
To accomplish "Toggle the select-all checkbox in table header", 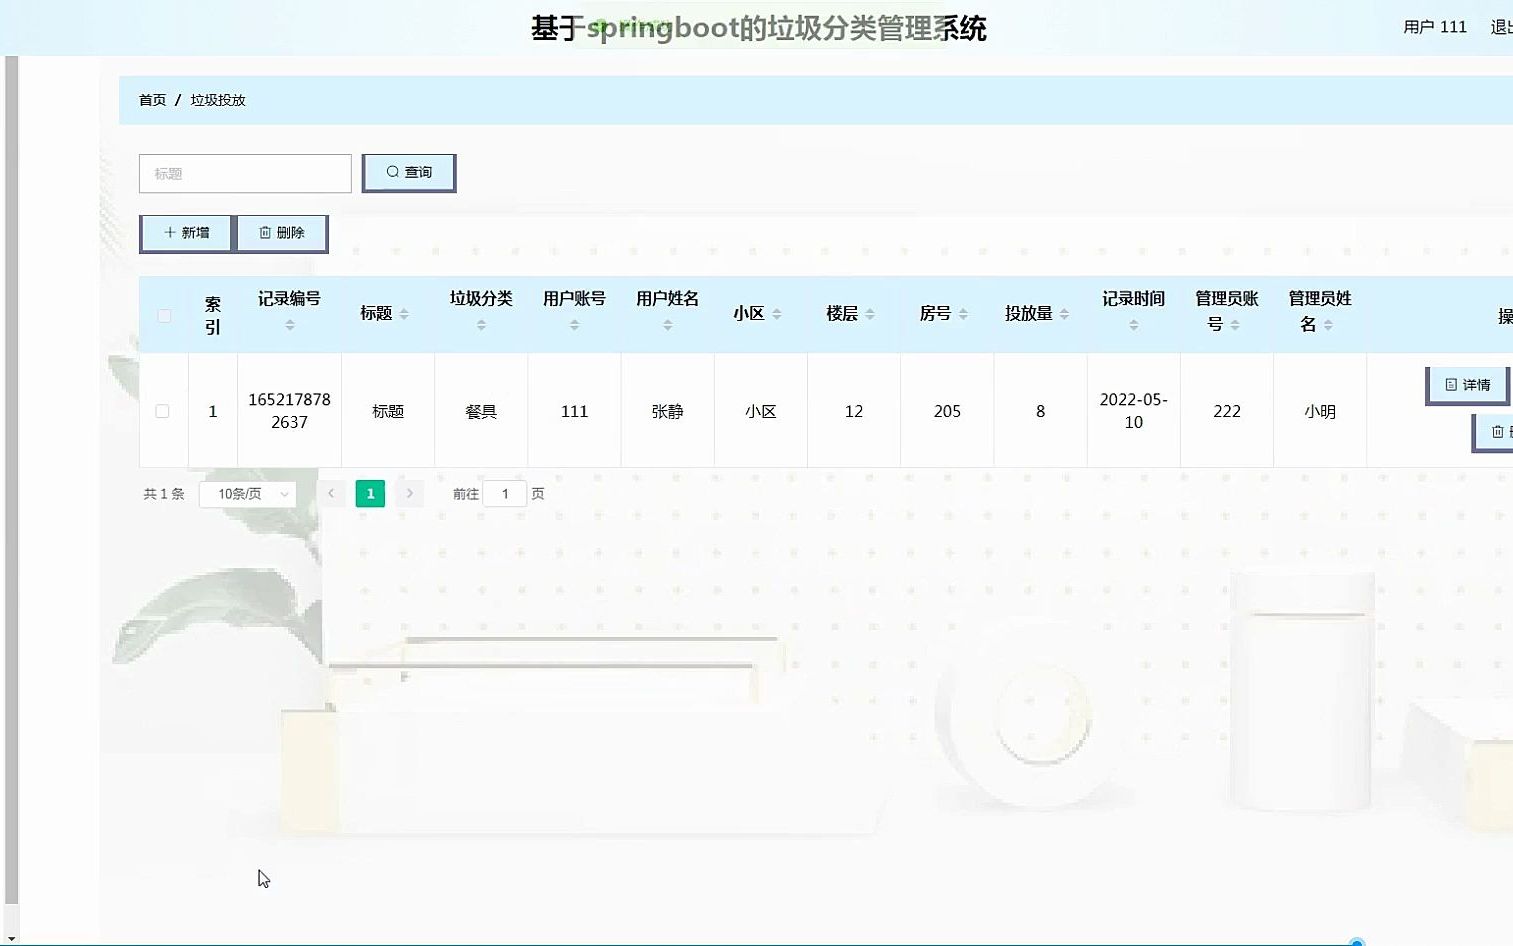I will [x=164, y=316].
